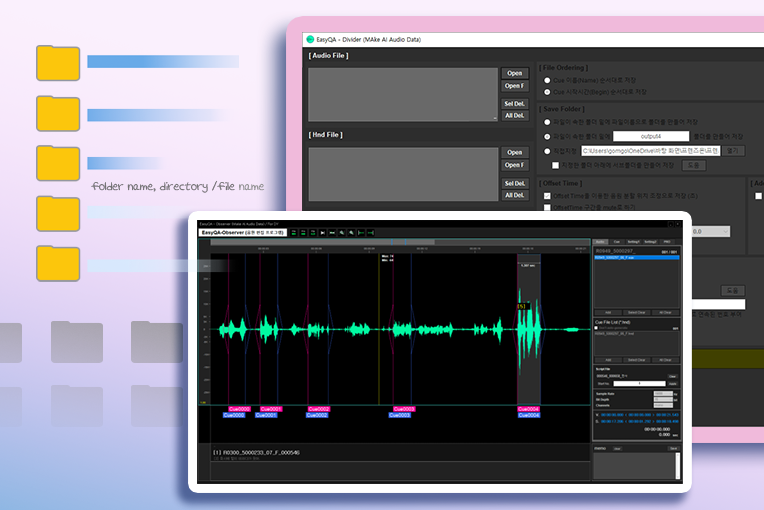Open the Sample Rate dropdown
764x510 pixels.
point(661,394)
